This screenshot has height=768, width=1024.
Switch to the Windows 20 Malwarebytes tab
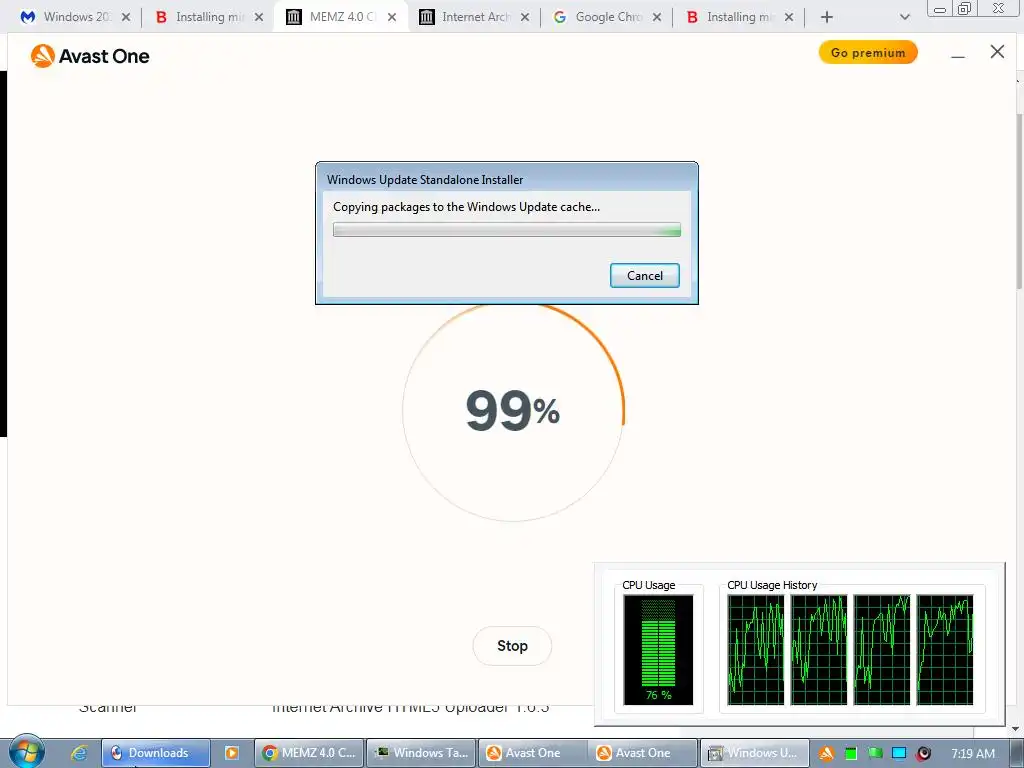75,17
